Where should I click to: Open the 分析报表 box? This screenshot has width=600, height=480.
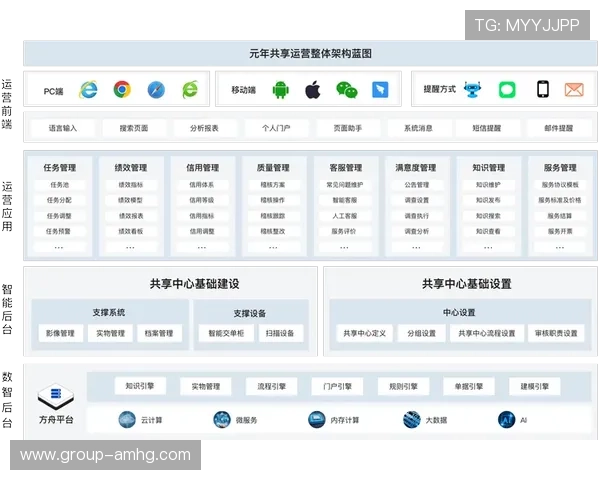[x=204, y=128]
